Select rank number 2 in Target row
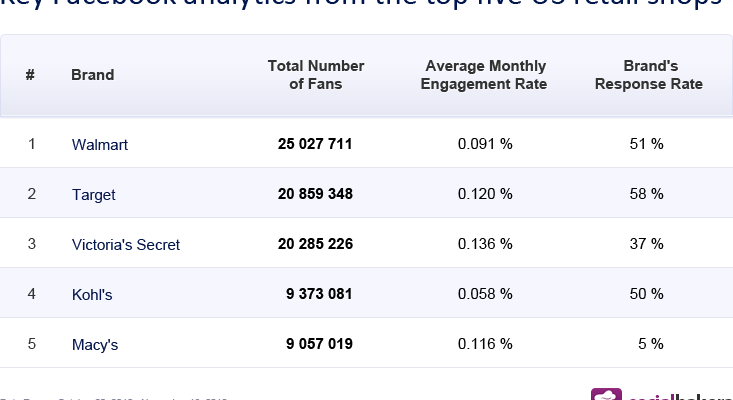Viewport: 733px width, 400px height. click(31, 194)
